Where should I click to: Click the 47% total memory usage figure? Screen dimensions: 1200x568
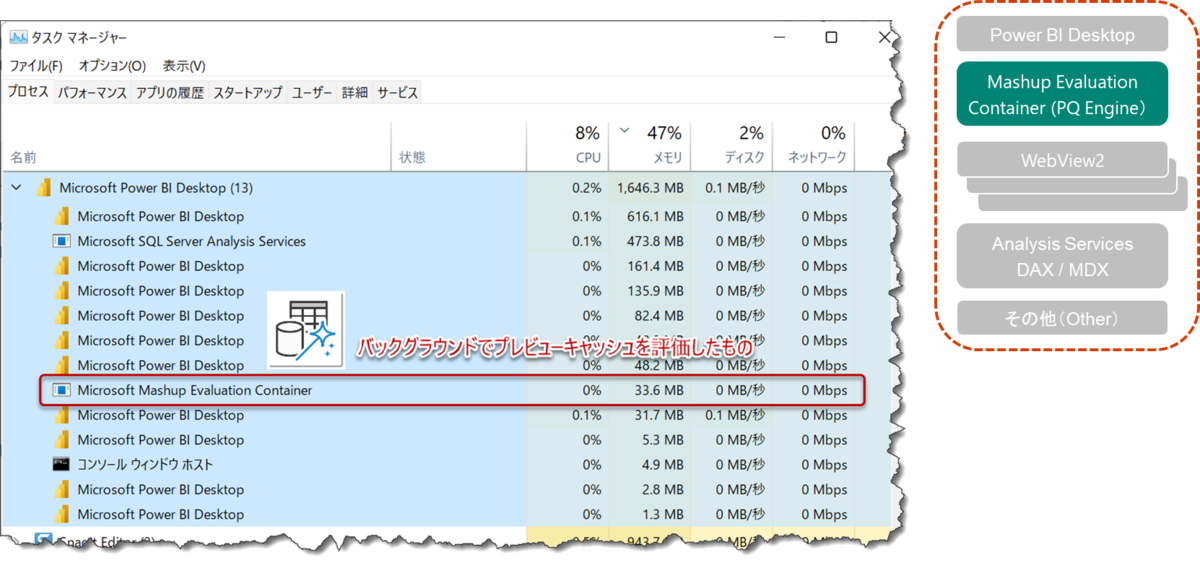click(x=664, y=132)
